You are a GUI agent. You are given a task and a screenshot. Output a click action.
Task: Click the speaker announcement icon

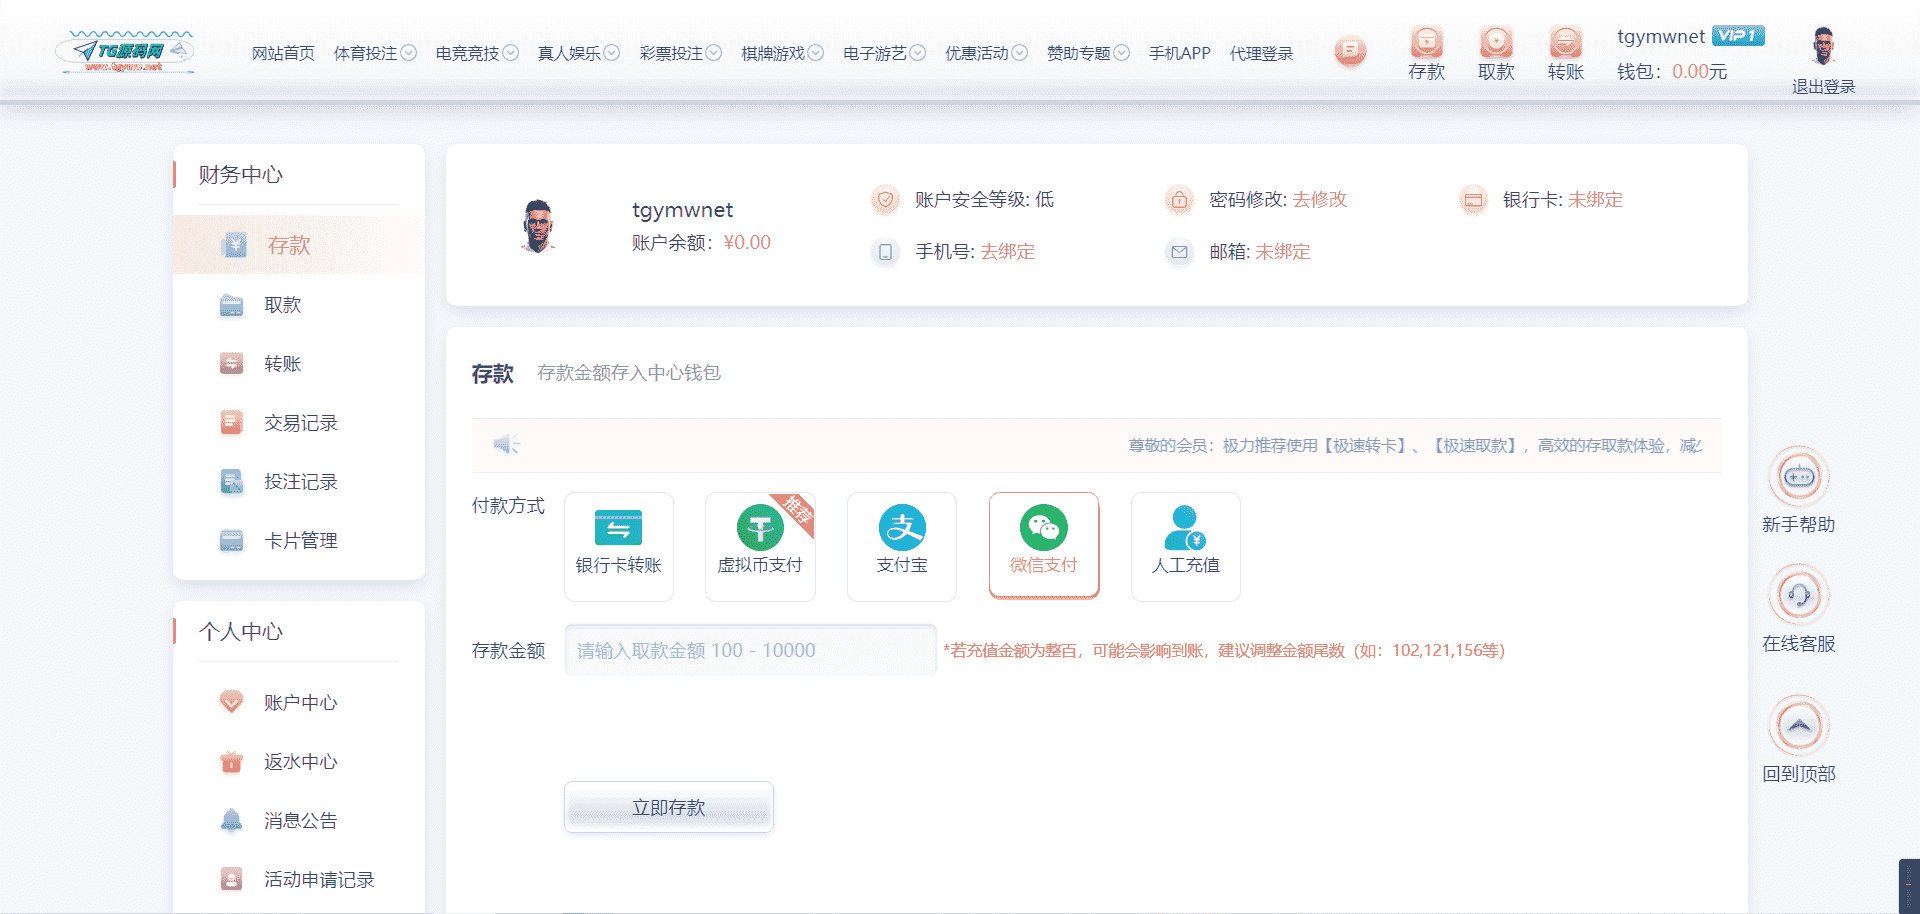click(x=506, y=445)
